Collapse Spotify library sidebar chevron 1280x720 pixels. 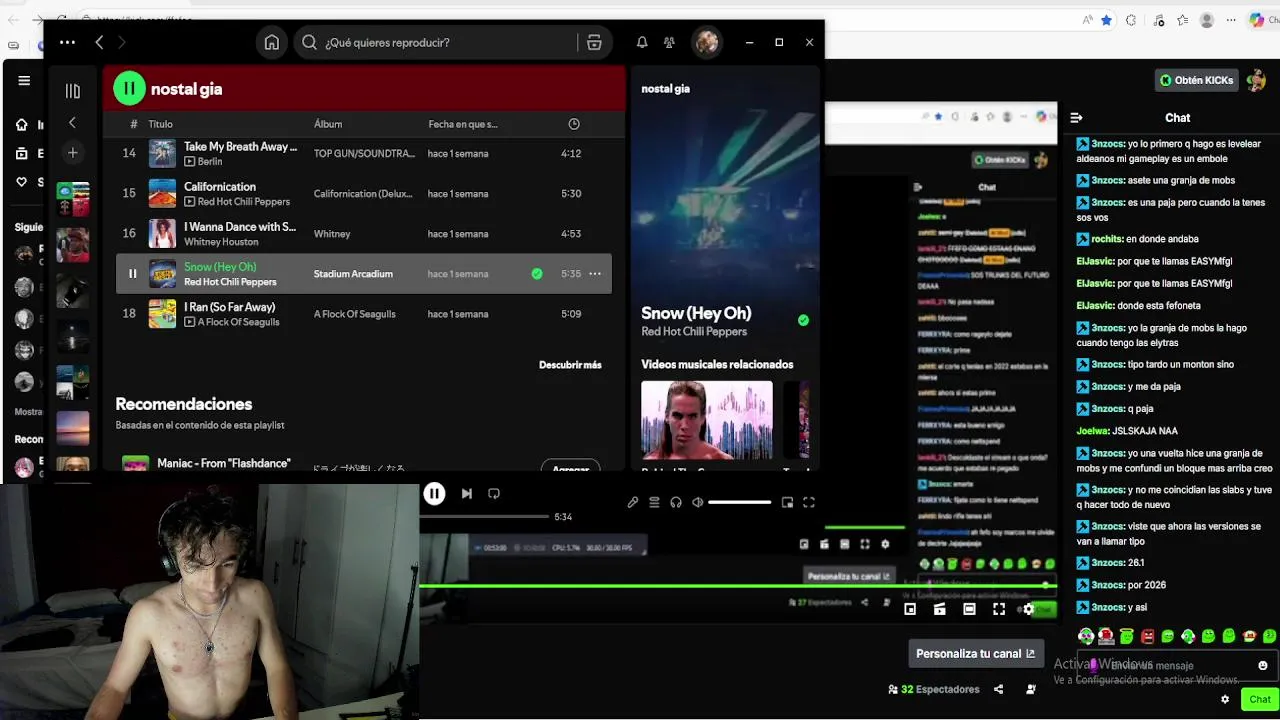coord(72,122)
